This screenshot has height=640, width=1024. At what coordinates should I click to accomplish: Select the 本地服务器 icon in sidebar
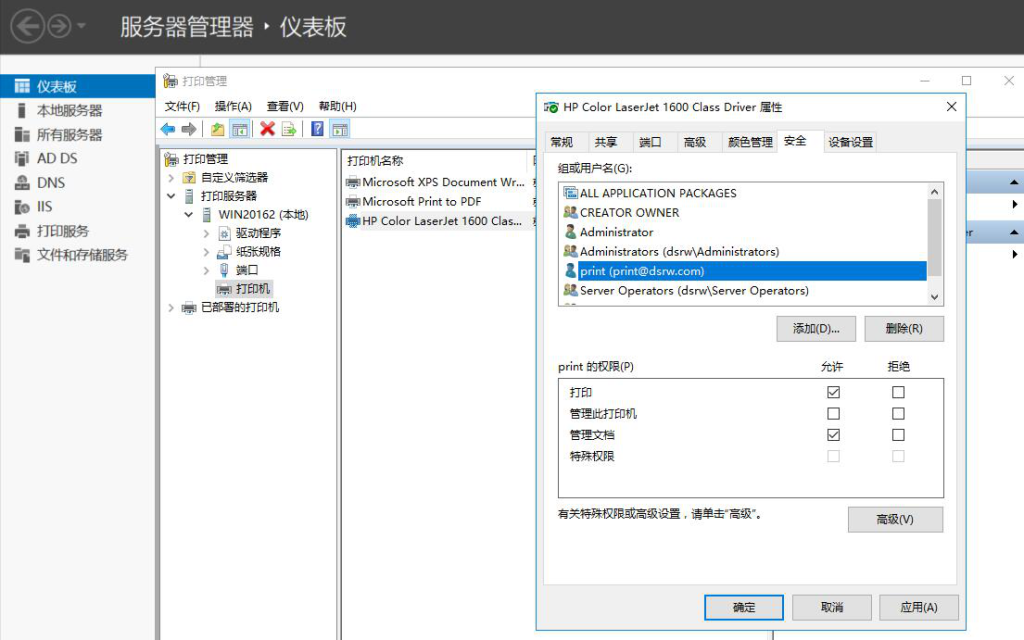point(22,110)
